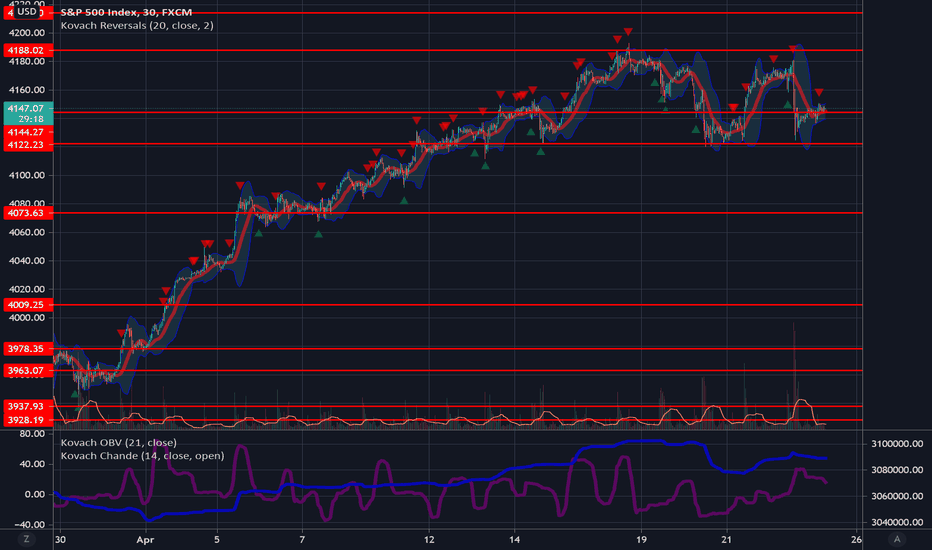Click the 4188.02 price line label

pos(27,51)
